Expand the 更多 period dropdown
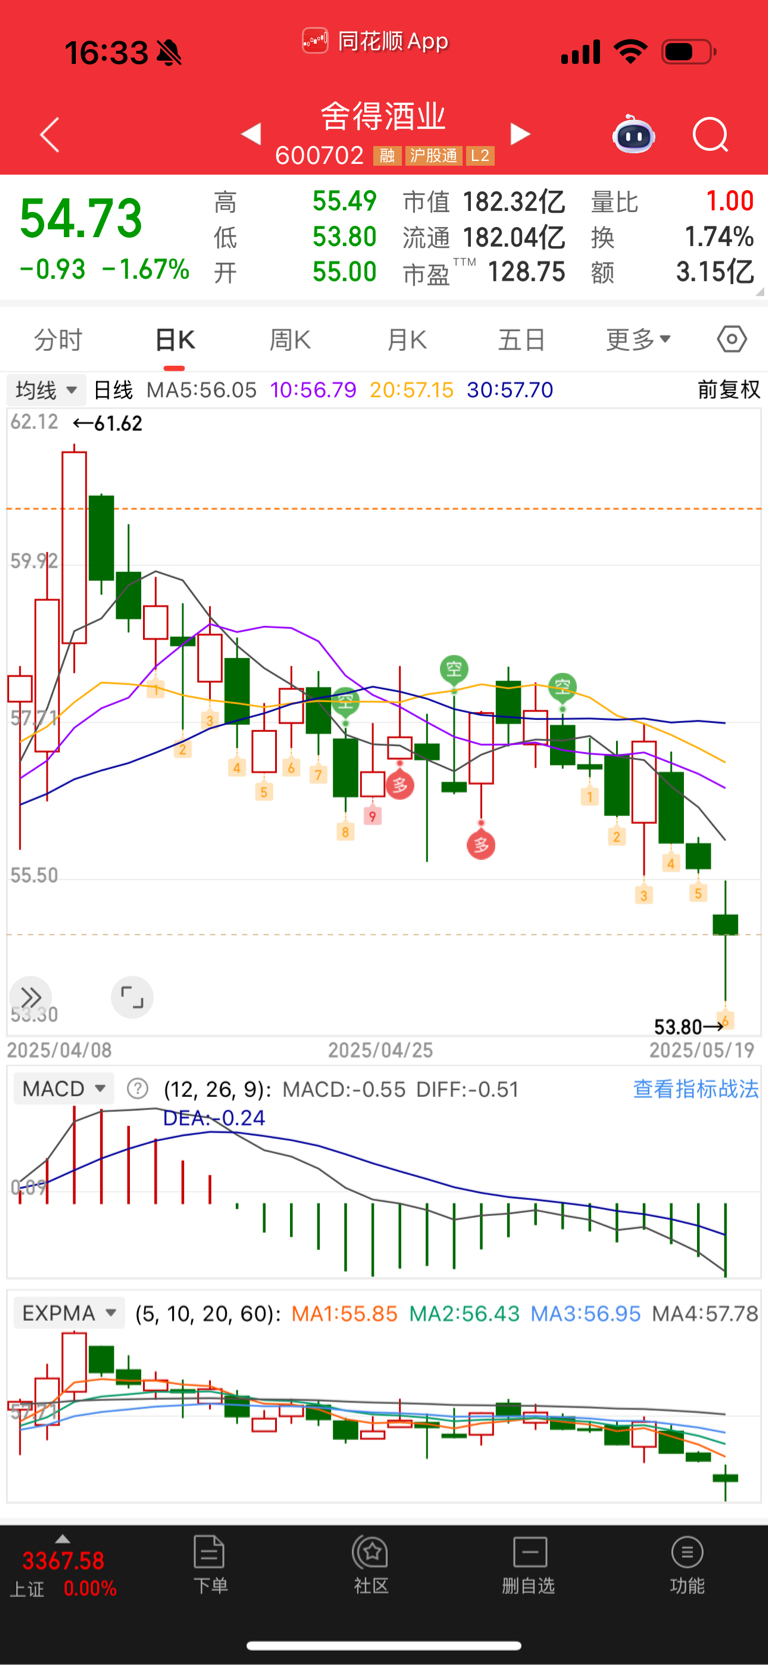 pyautogui.click(x=638, y=340)
